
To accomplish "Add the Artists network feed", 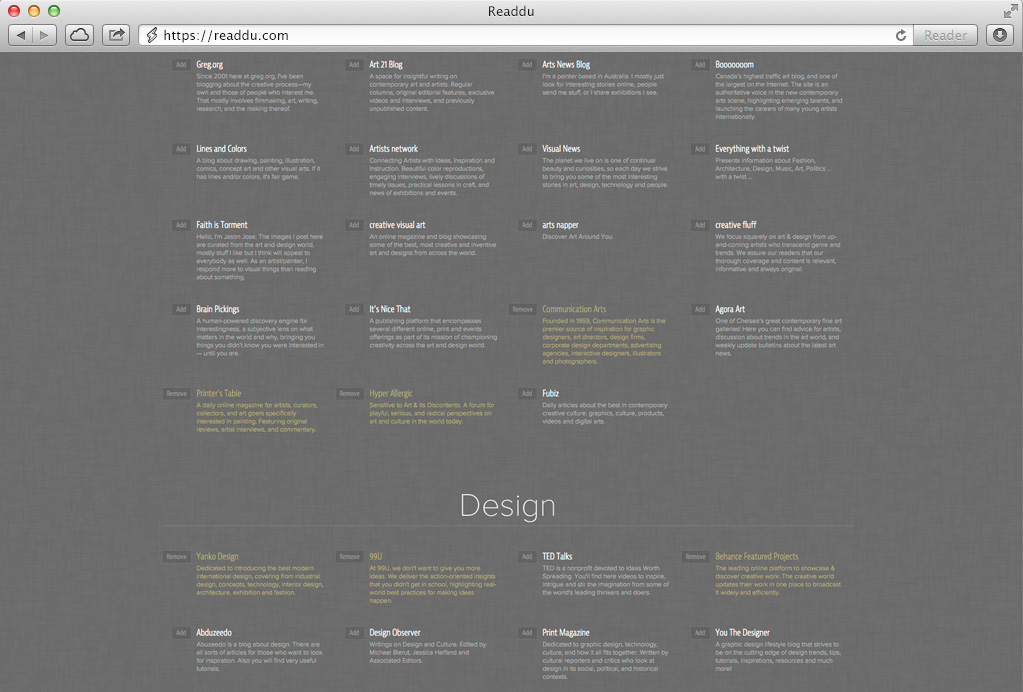I will [354, 149].
